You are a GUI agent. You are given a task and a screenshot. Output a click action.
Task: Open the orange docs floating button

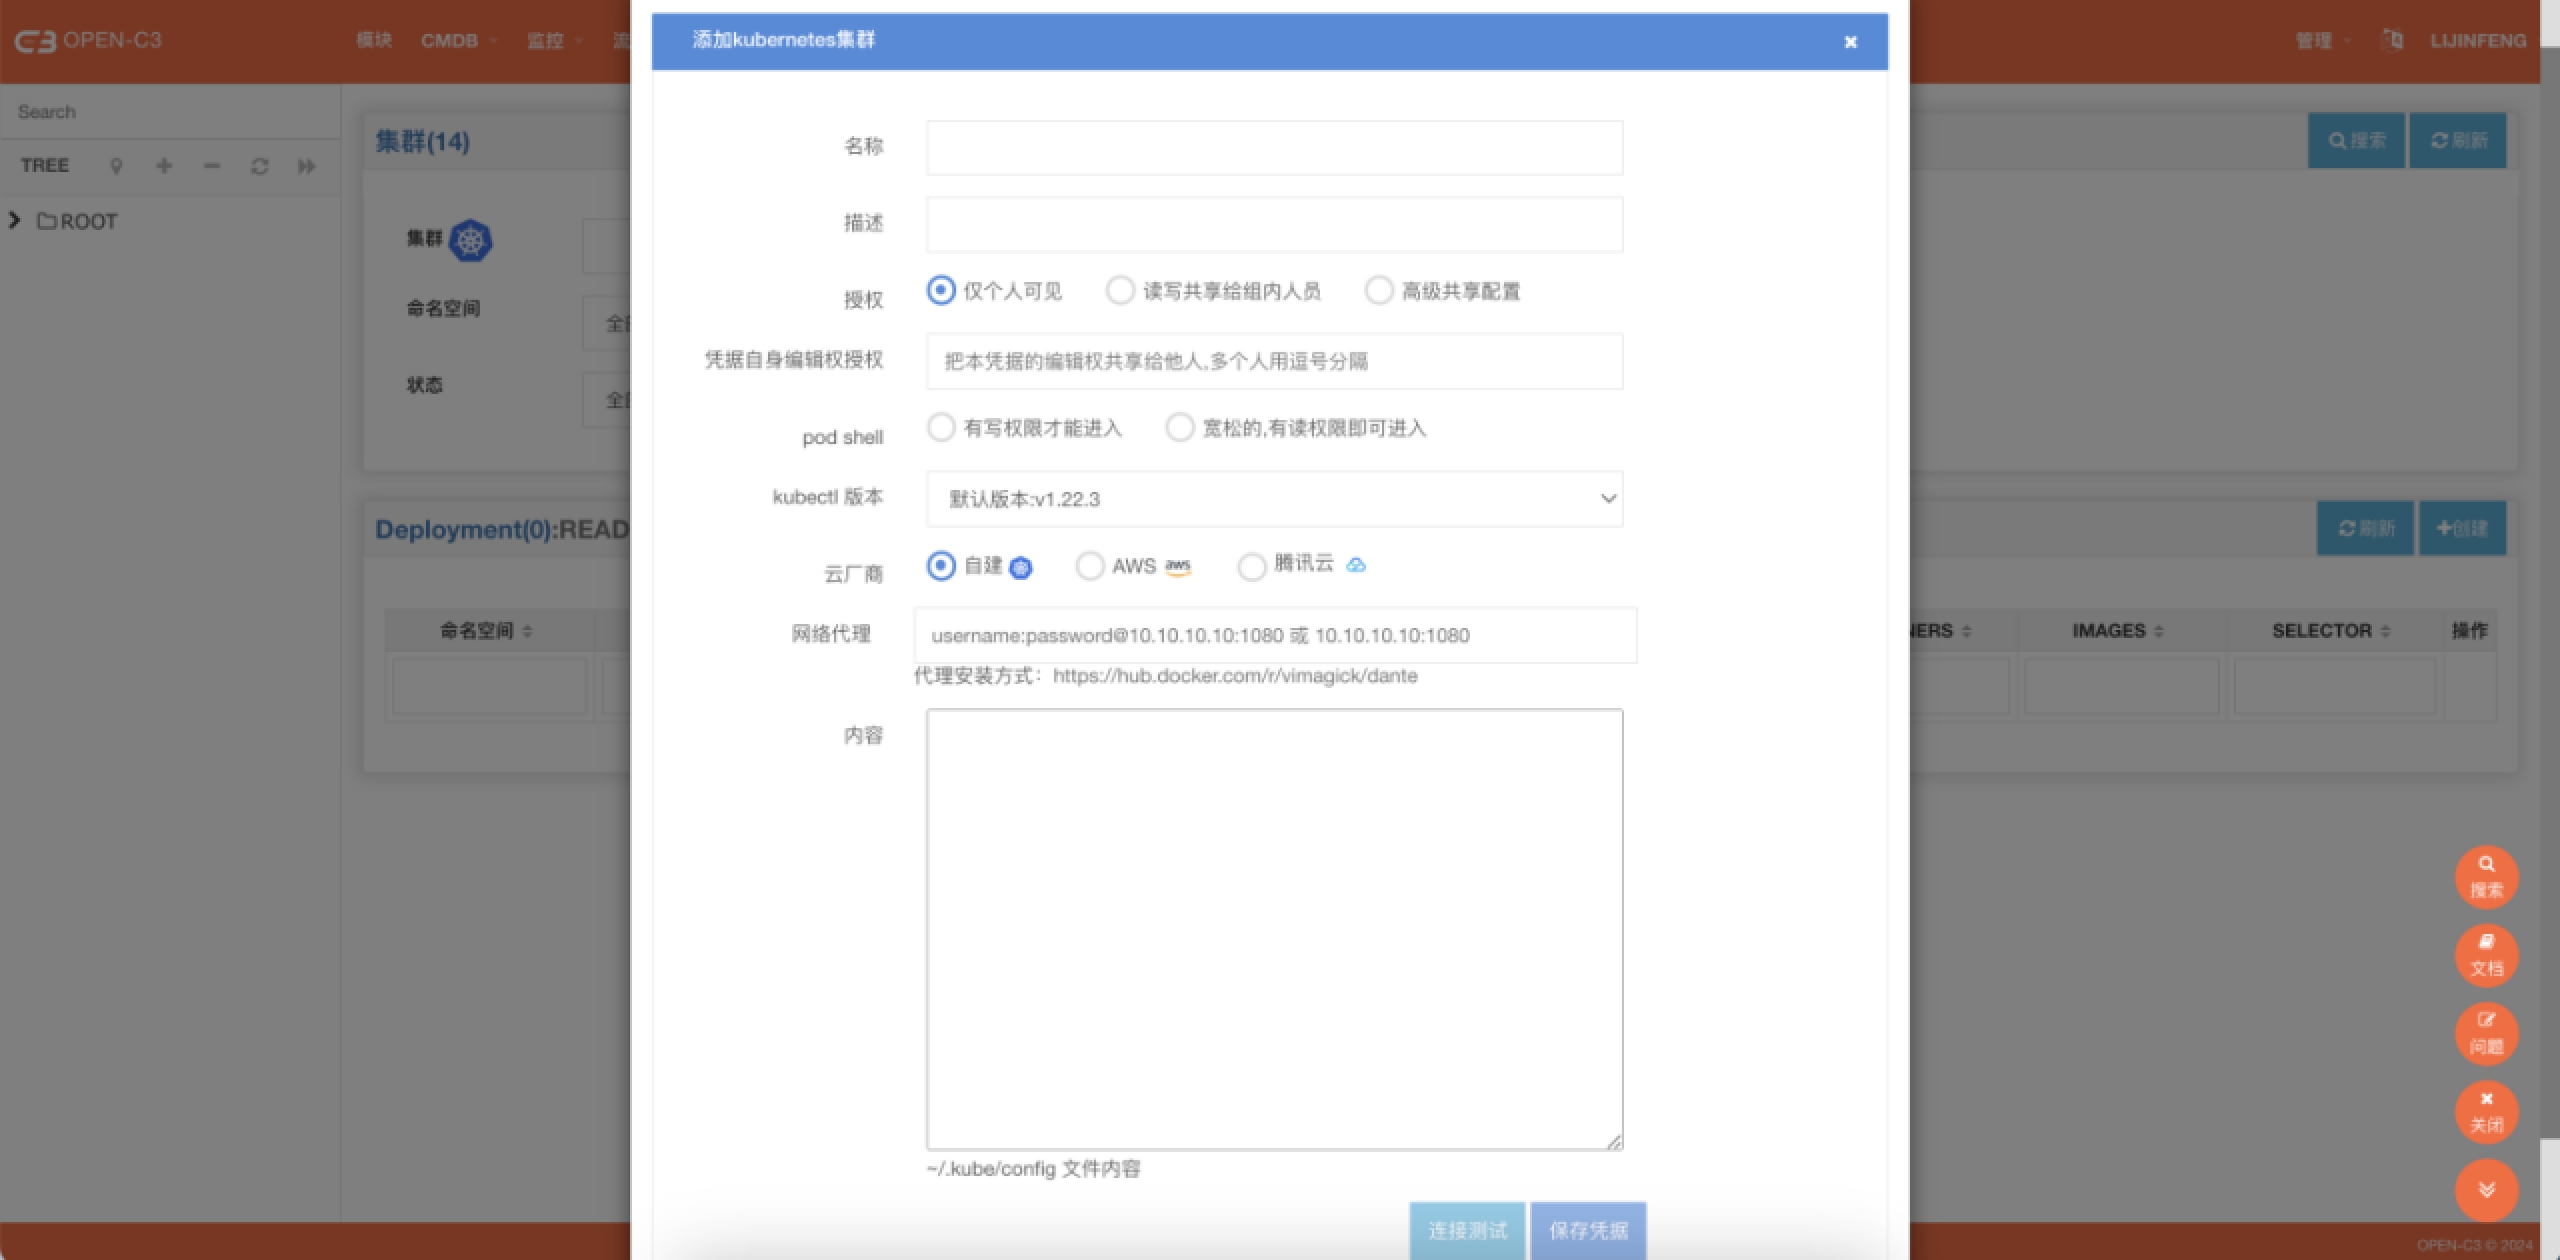pos(2486,955)
